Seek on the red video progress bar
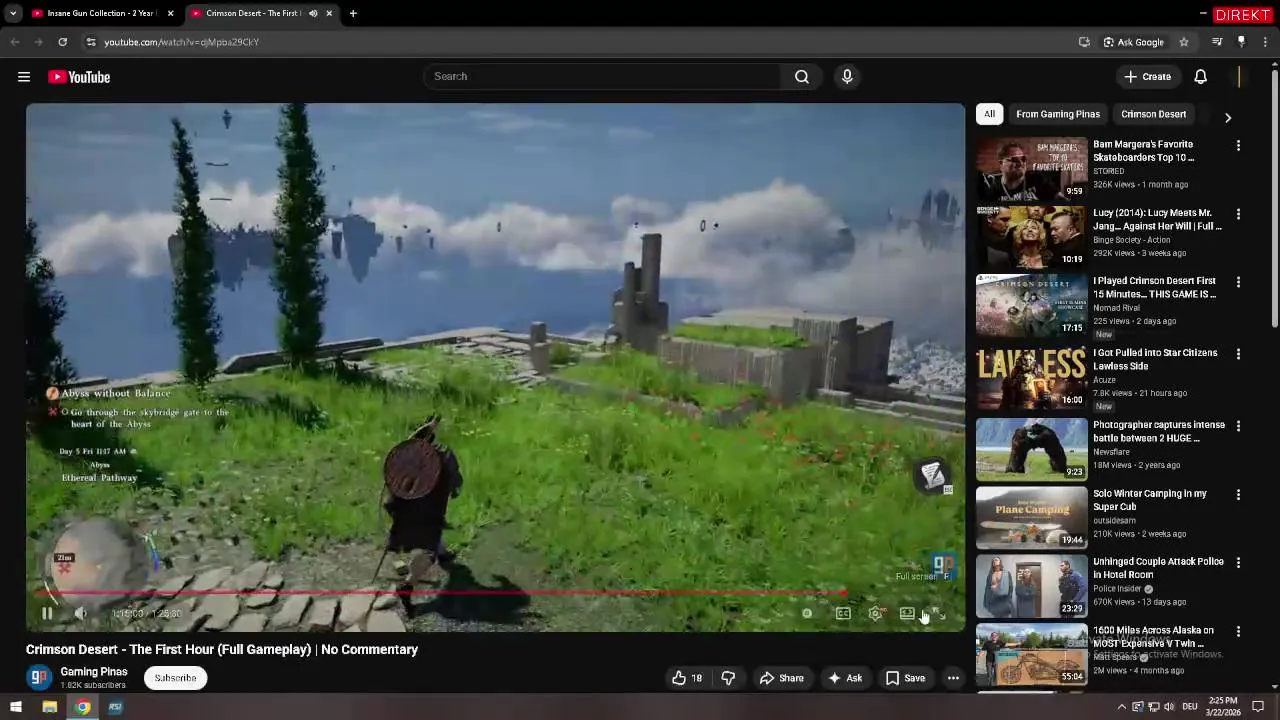The height and width of the screenshot is (720, 1280). coord(495,593)
